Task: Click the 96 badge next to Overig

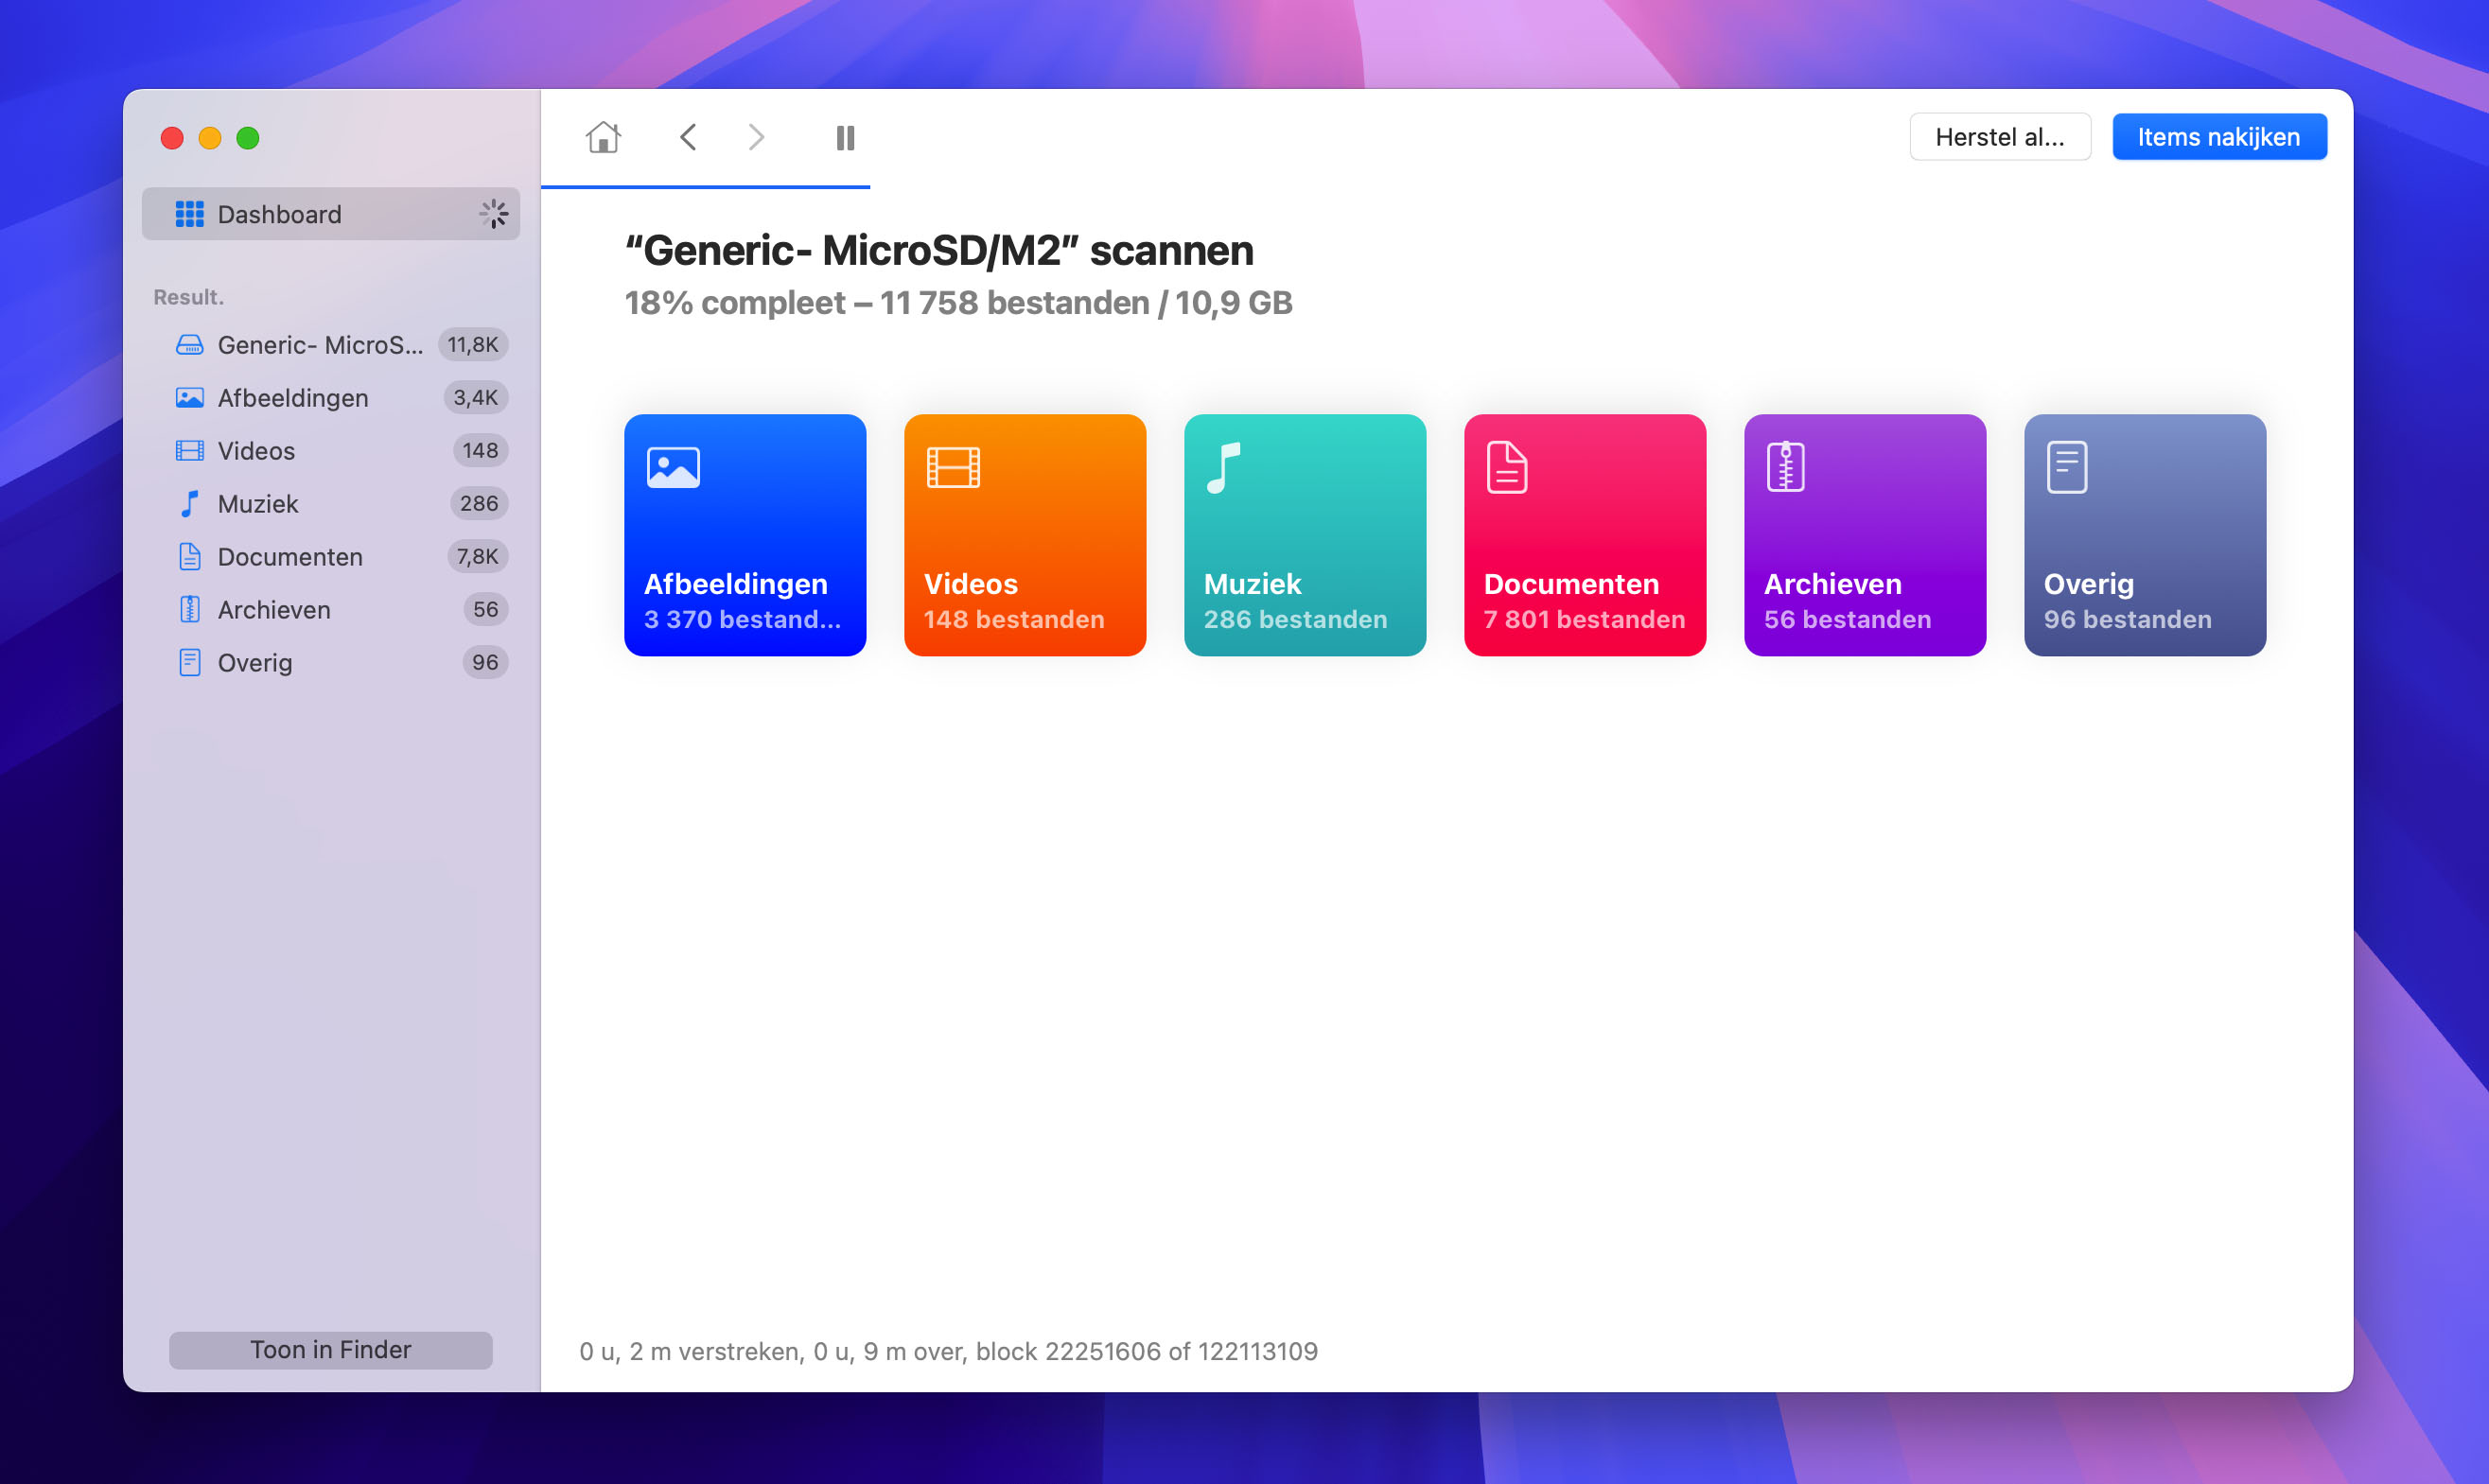Action: pos(485,663)
